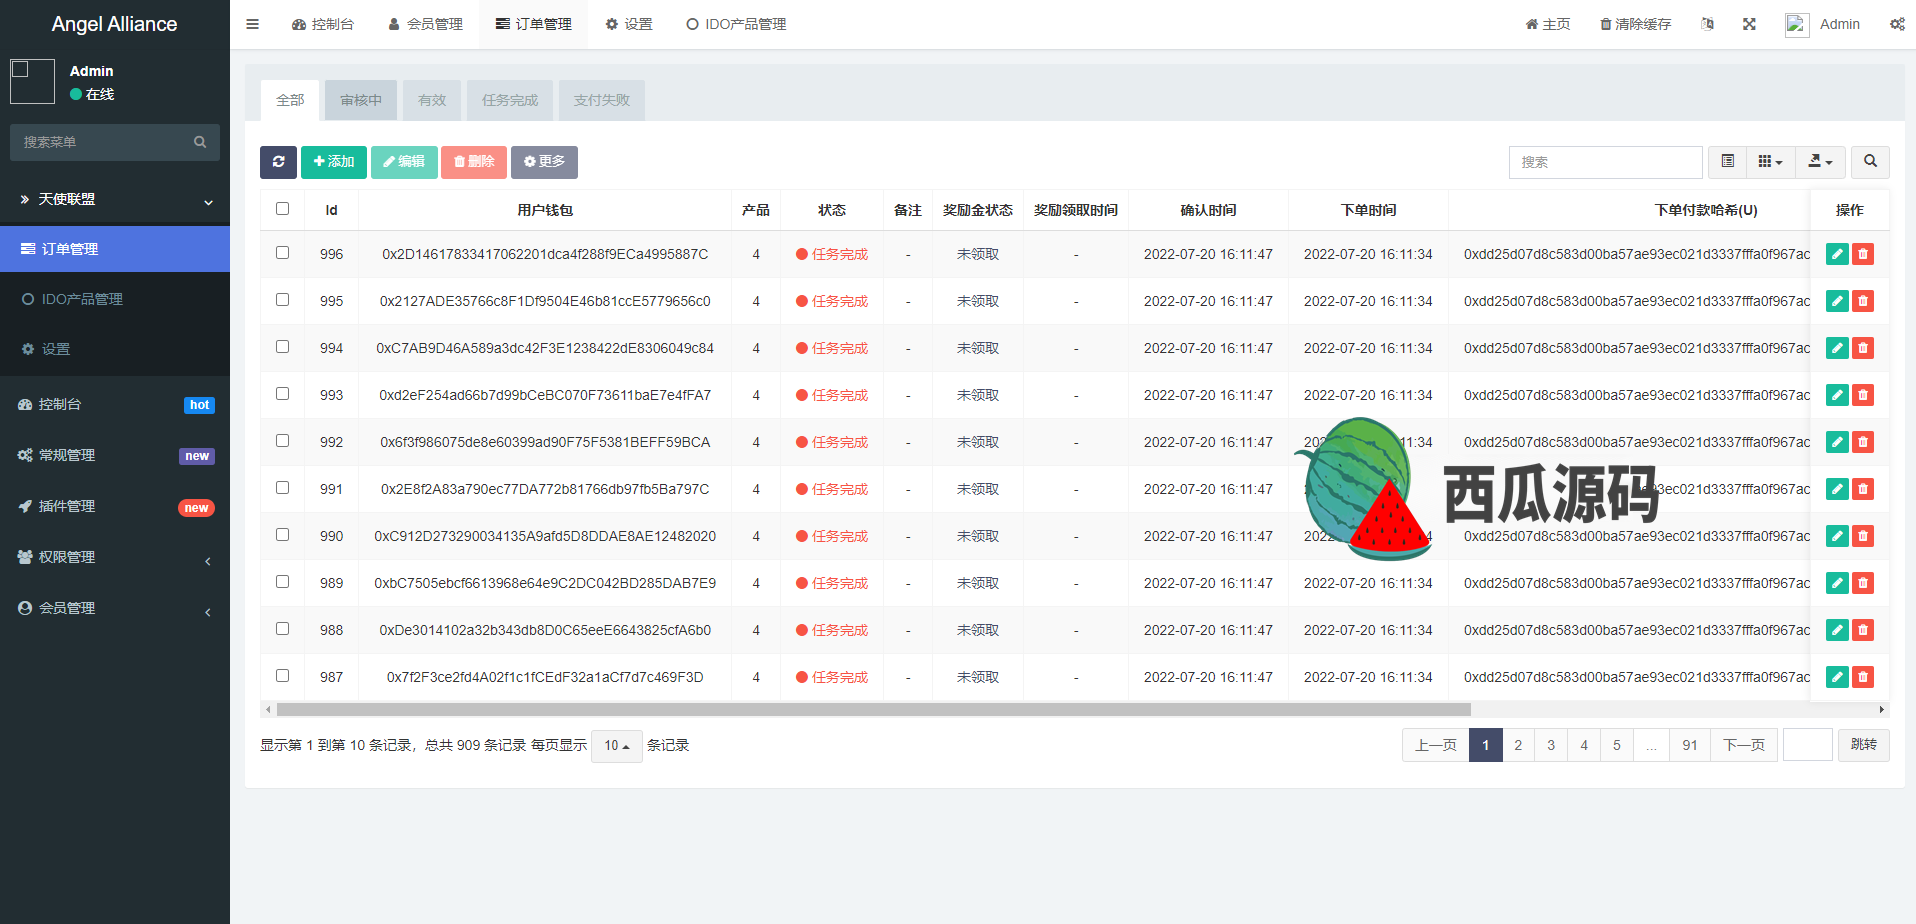
Task: Toggle the select-all checkbox in table header
Action: pyautogui.click(x=282, y=209)
